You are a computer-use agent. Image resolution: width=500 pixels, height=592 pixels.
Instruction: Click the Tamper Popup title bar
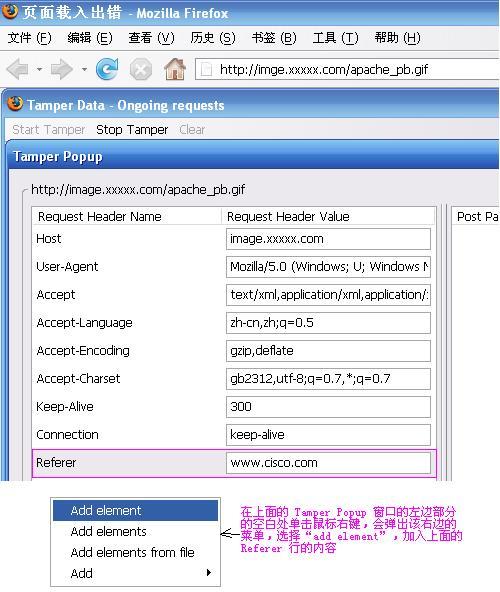[x=253, y=156]
